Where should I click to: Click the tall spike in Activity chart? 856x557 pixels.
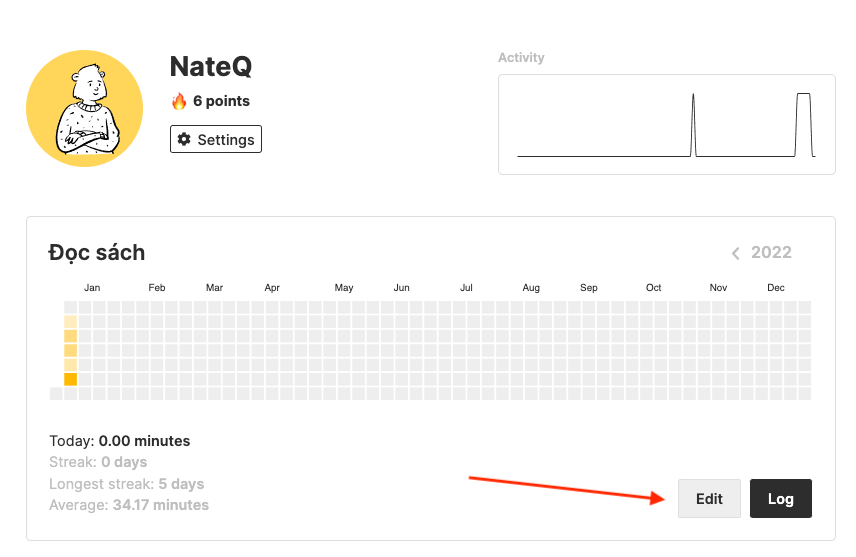[x=693, y=125]
